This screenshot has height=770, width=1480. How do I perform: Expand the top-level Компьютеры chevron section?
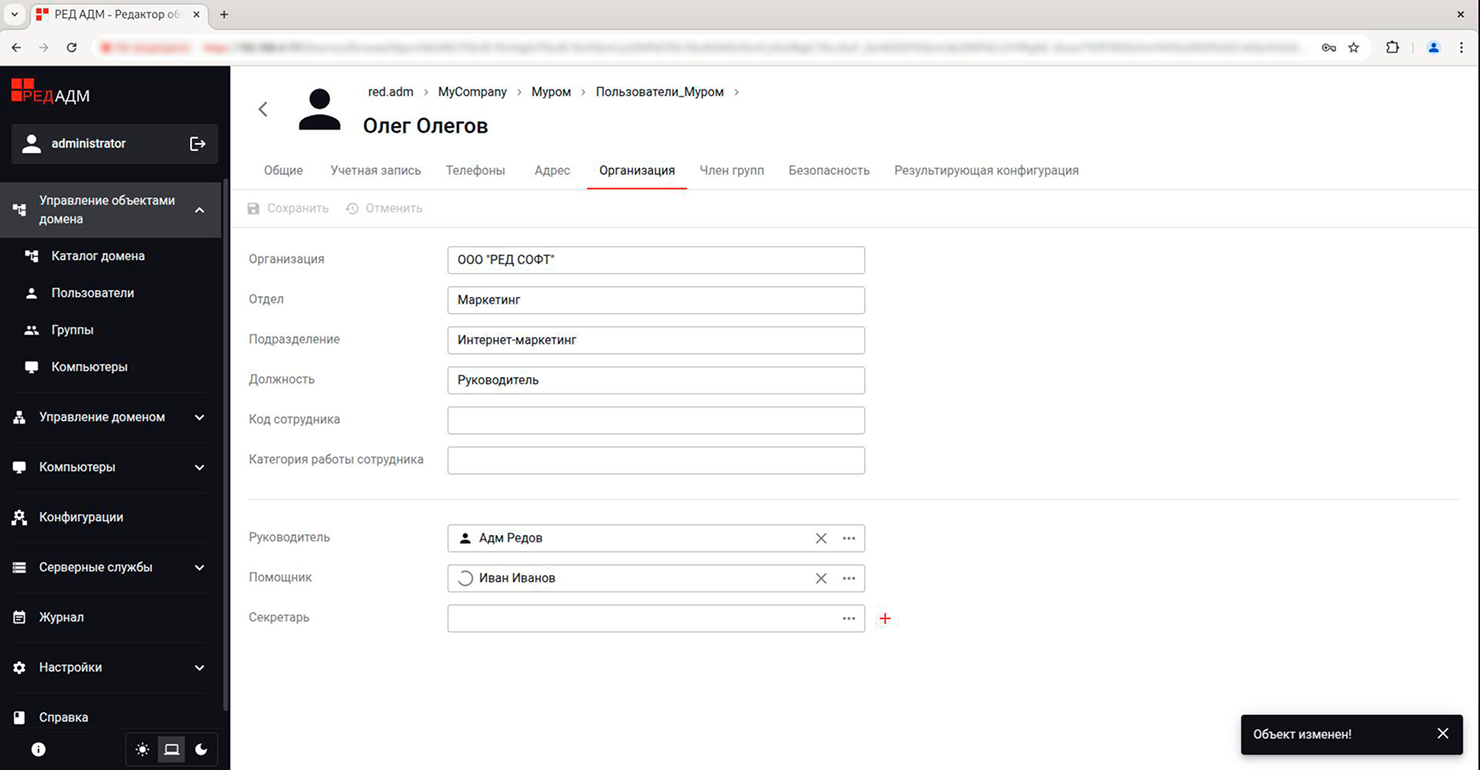pos(199,467)
